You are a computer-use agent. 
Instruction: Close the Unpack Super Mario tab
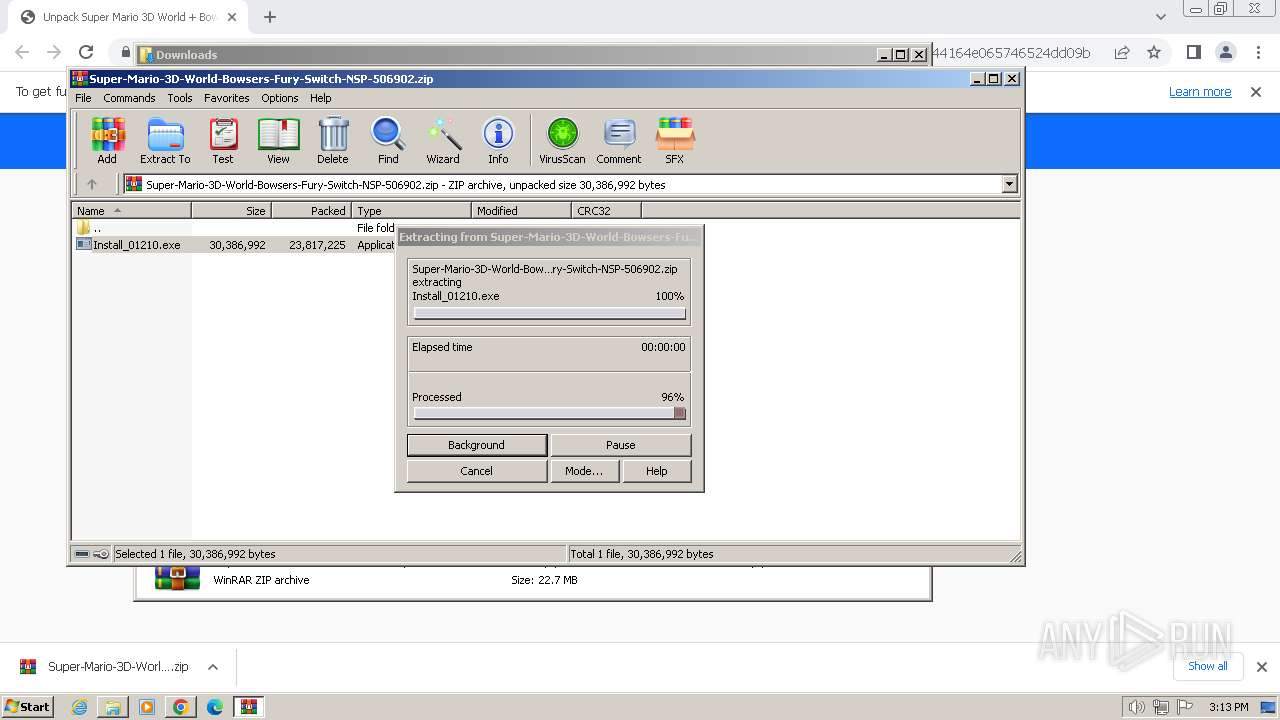click(x=232, y=17)
